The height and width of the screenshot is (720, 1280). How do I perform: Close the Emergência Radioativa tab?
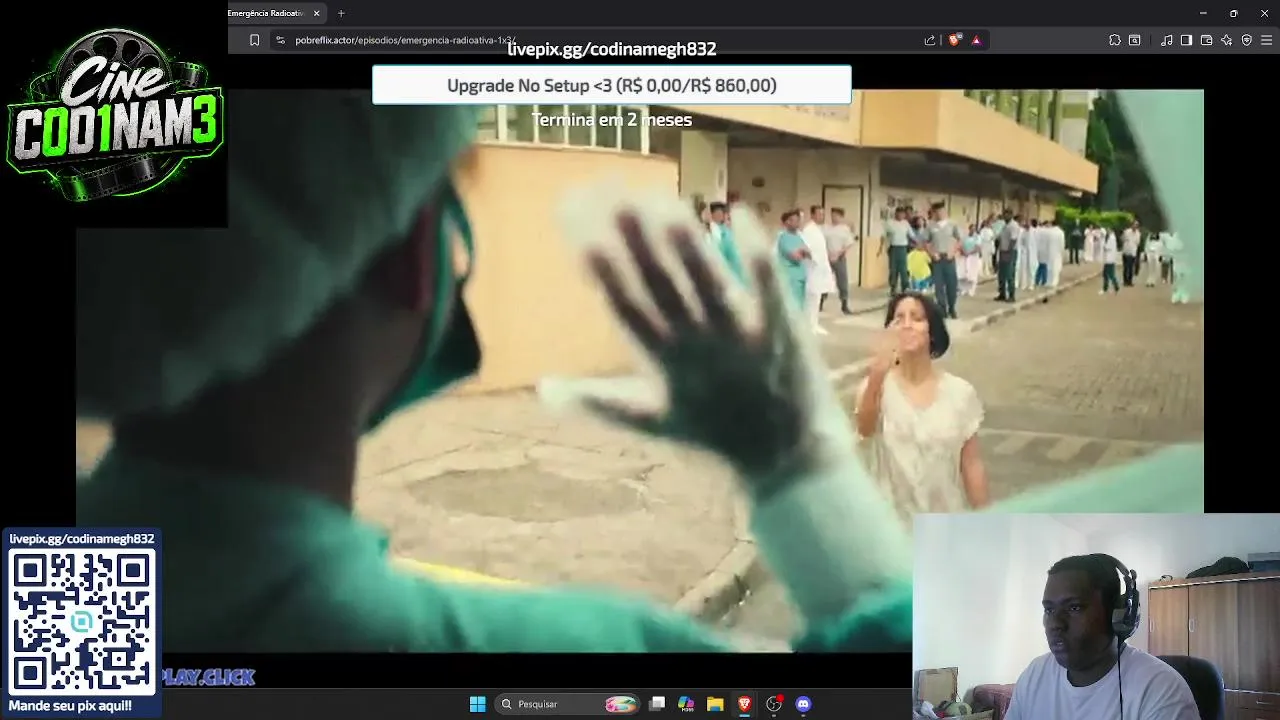(x=317, y=13)
